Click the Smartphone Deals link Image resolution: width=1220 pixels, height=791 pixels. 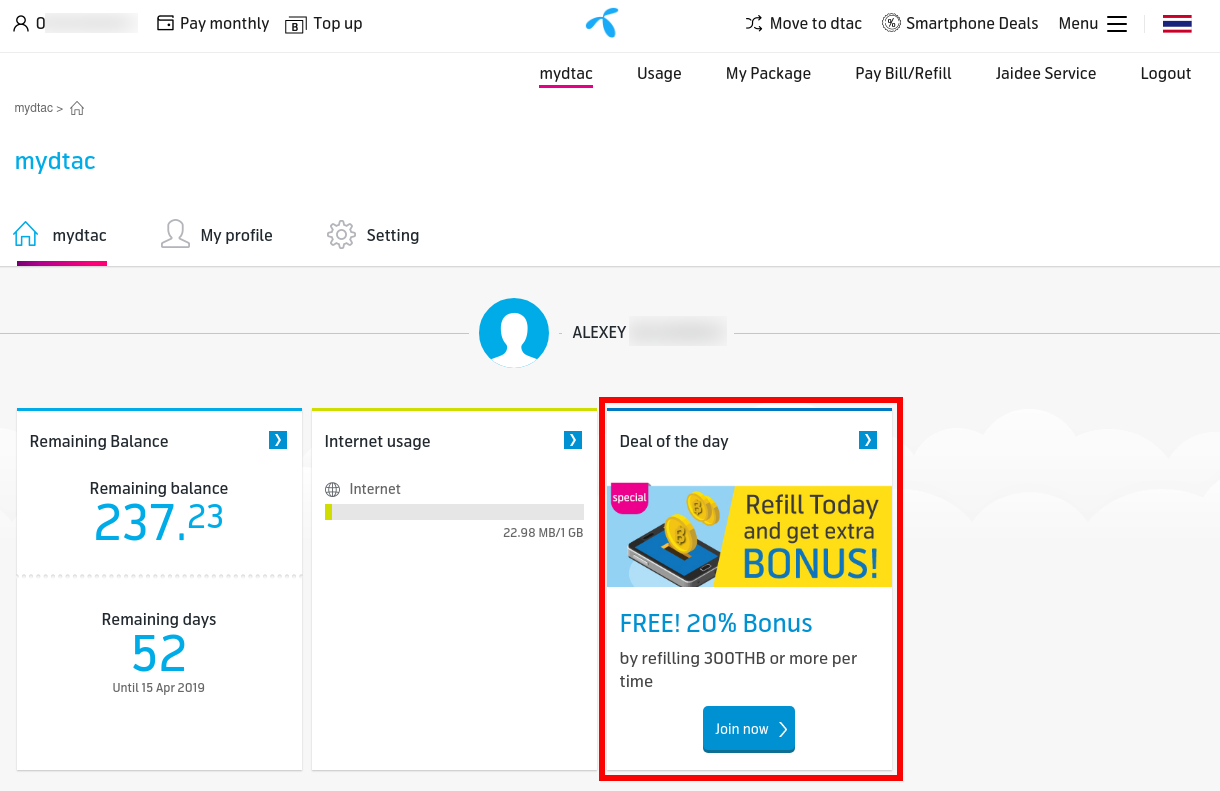click(972, 23)
